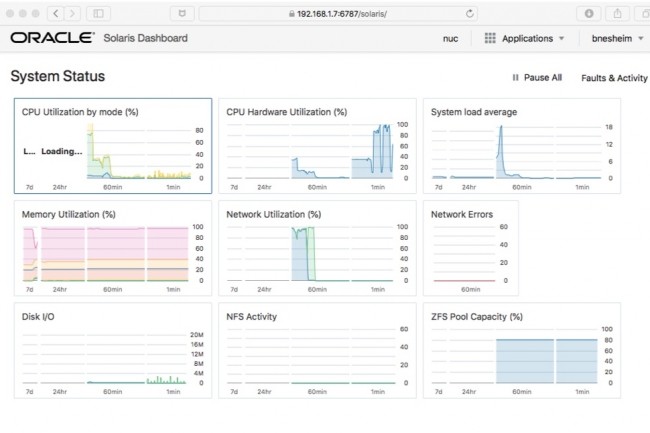Select the NFS Activity chart

[x=317, y=351]
